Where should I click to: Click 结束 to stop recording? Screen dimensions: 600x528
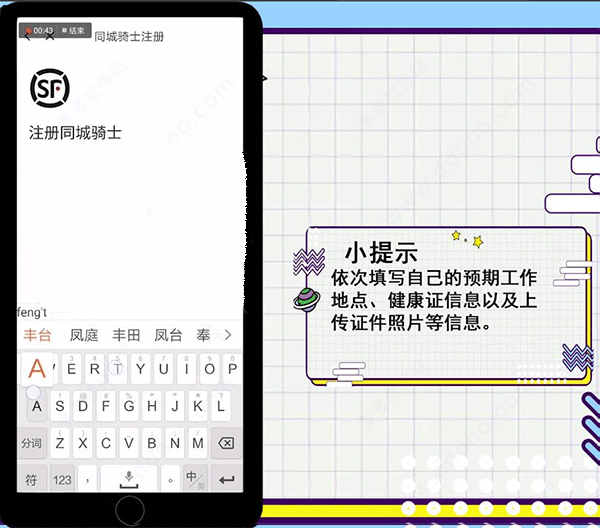pyautogui.click(x=75, y=31)
